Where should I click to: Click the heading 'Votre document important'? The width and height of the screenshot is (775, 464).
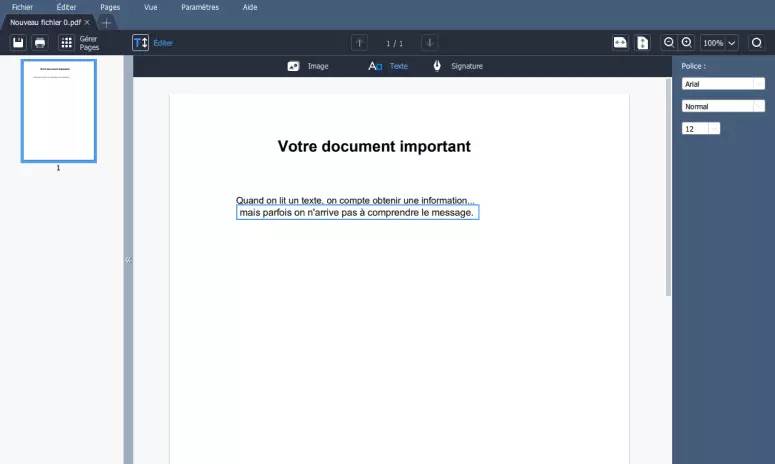(374, 146)
